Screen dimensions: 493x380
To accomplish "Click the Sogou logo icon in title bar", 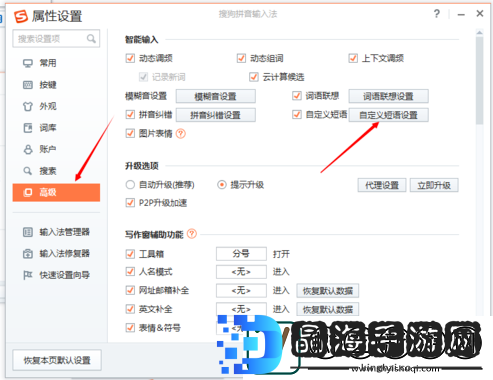I will (21, 16).
